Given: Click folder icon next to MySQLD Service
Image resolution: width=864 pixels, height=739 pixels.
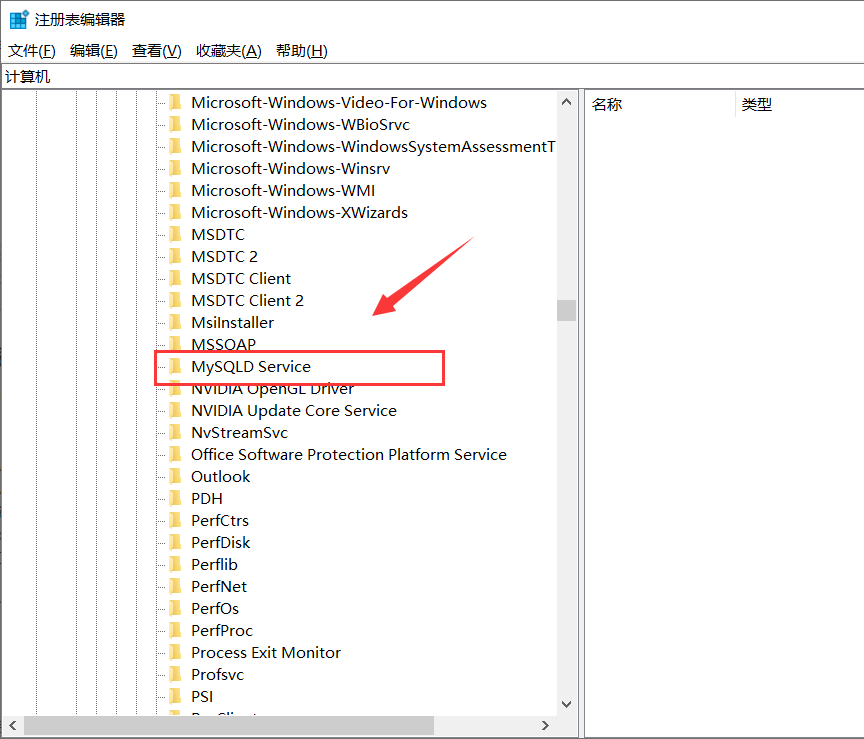Looking at the screenshot, I should coord(175,367).
